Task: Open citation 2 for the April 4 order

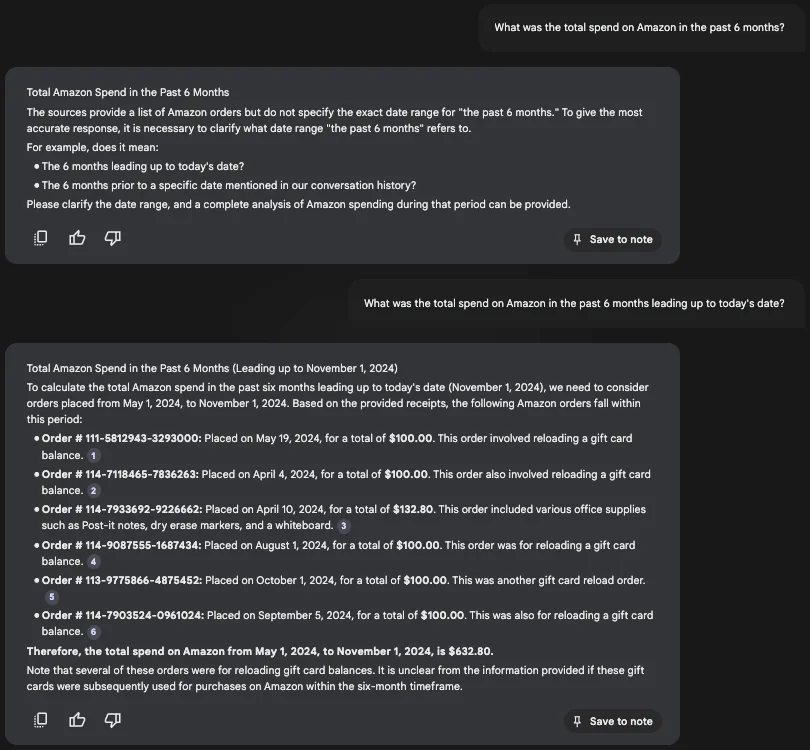Action: coord(94,491)
